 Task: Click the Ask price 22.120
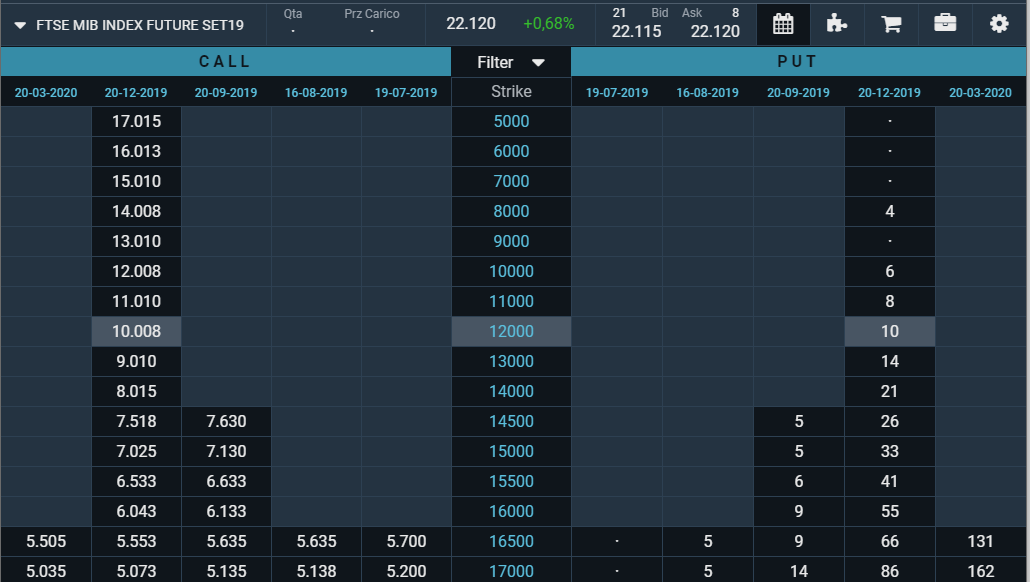click(715, 32)
